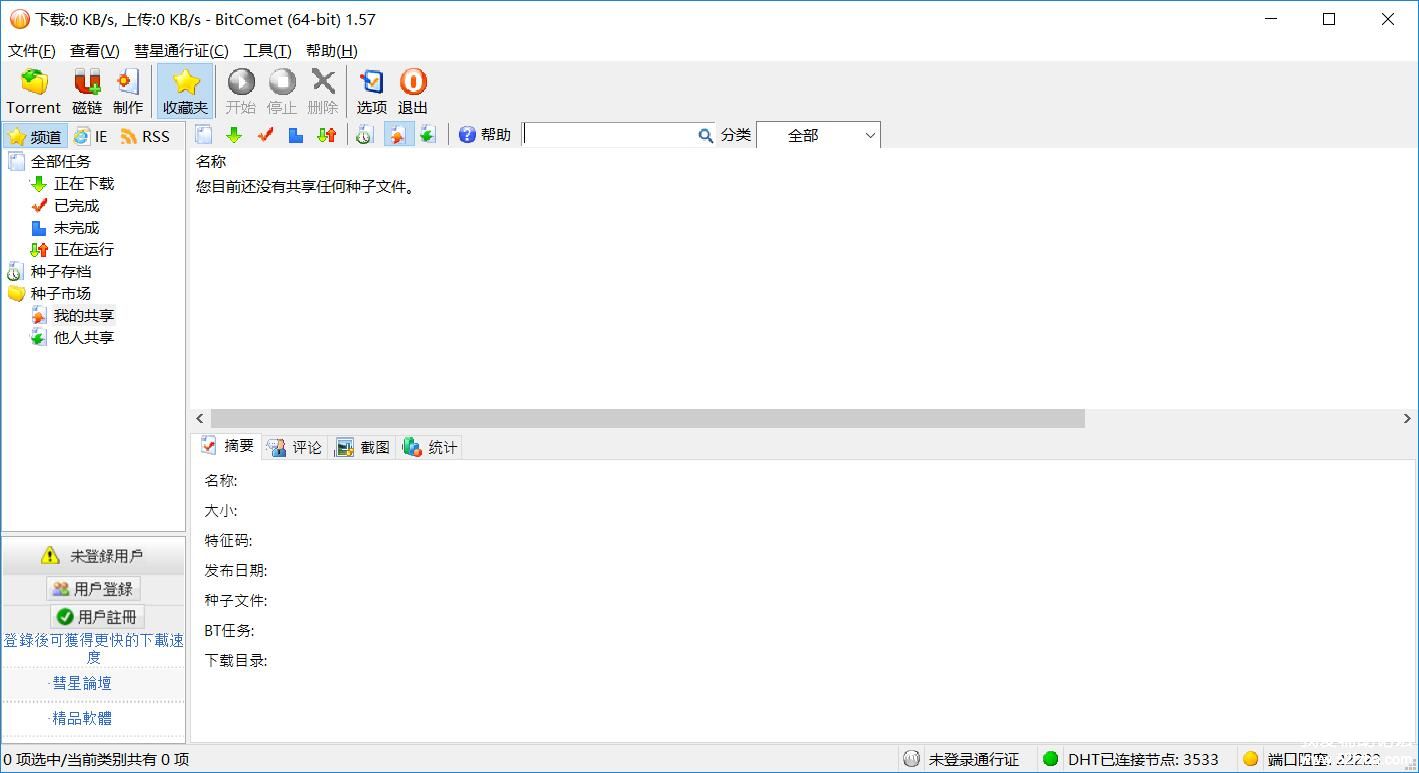1419x773 pixels.
Task: Click the 发布日期: label in the summary pane
Action: coord(236,570)
